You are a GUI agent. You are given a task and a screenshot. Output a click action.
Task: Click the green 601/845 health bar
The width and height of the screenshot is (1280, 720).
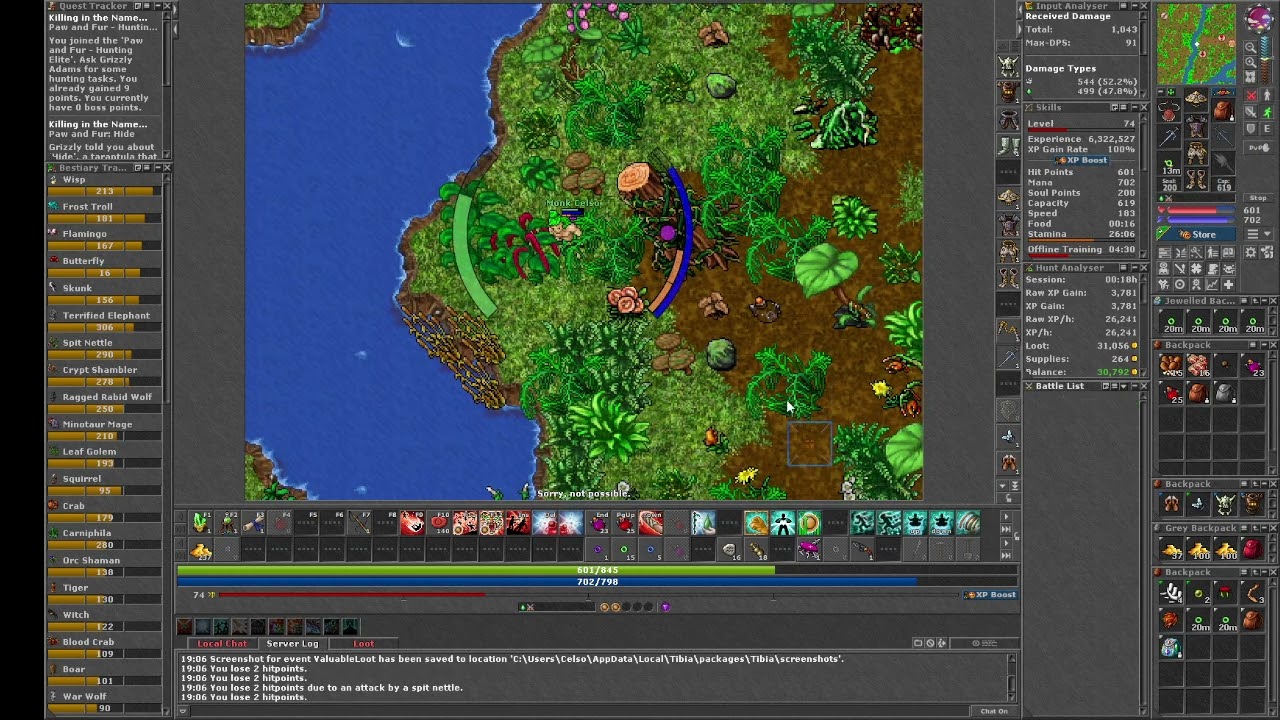(x=597, y=570)
